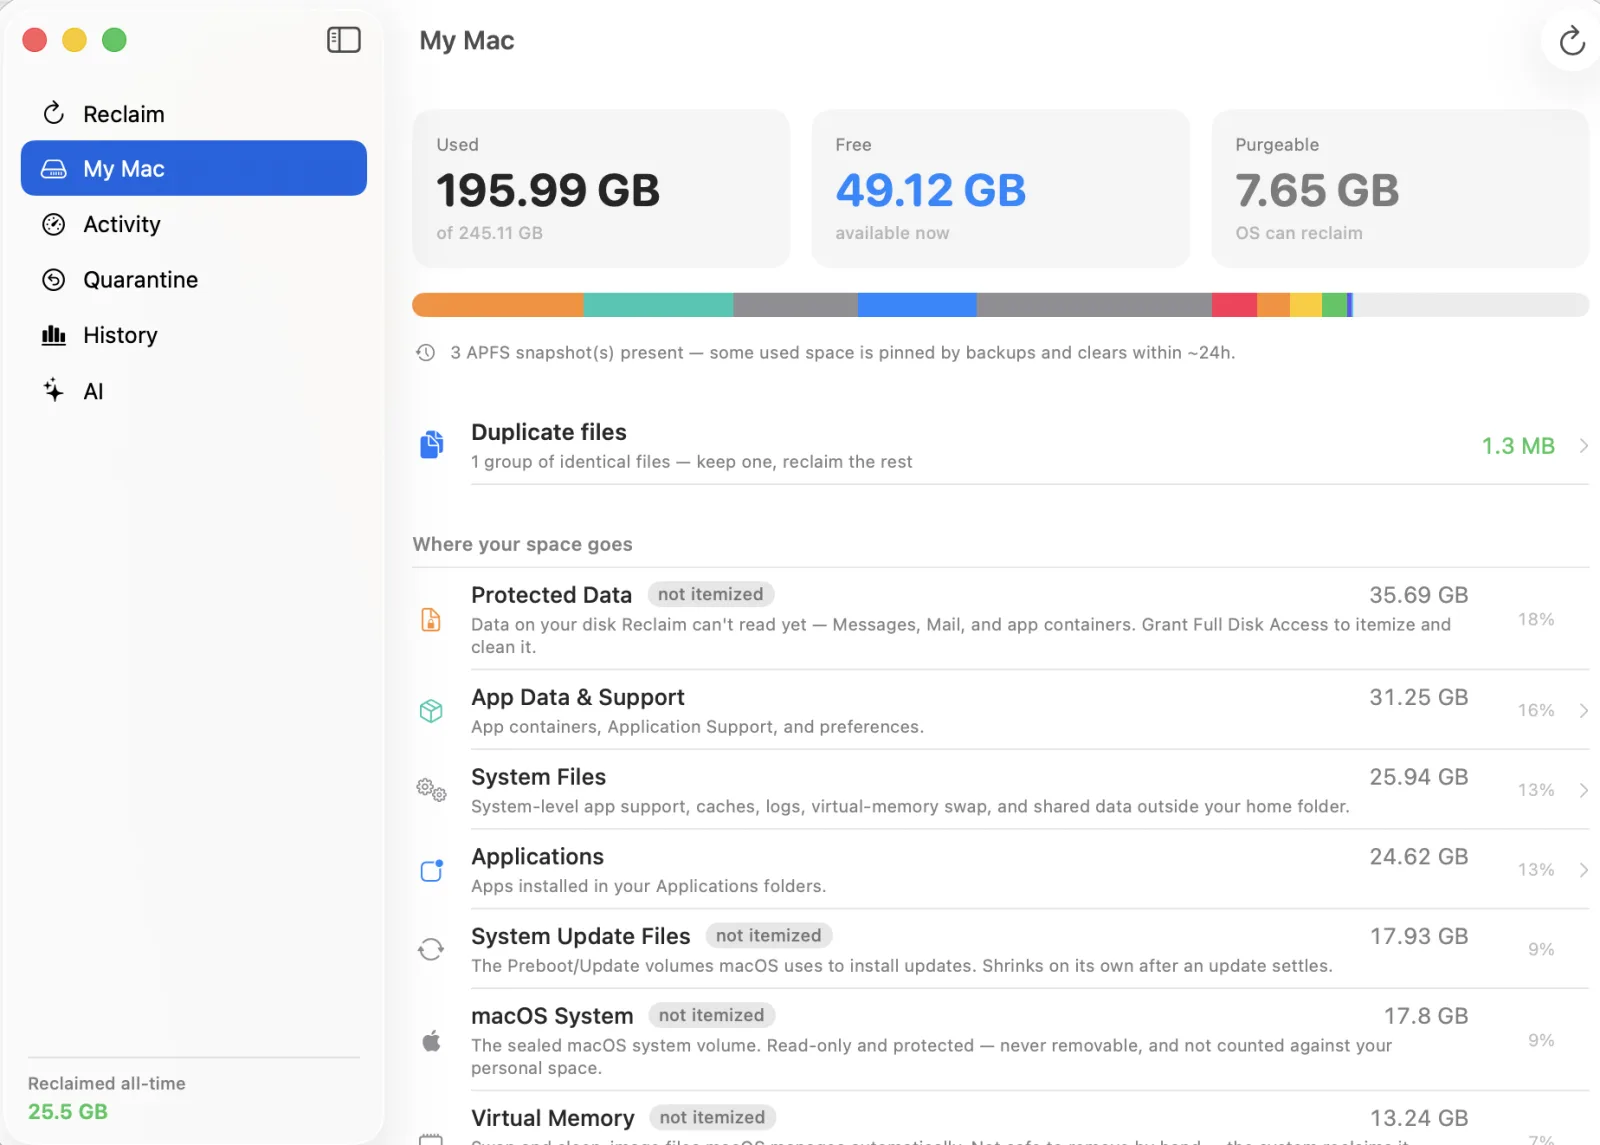The width and height of the screenshot is (1600, 1145).
Task: Click the 25.5 GB reclaimed all-time value
Action: [68, 1111]
